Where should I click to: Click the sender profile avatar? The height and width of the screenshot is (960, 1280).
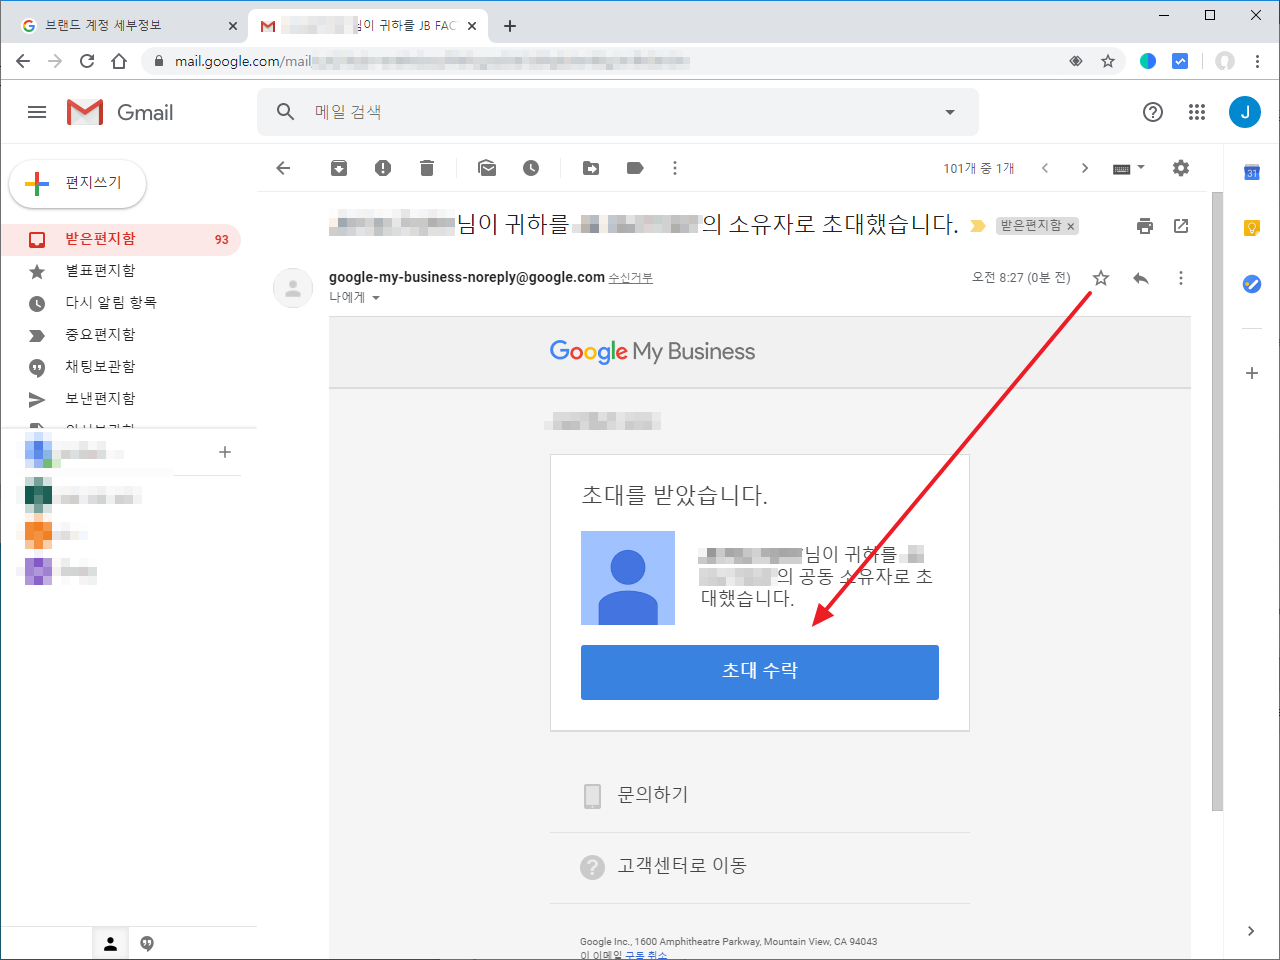pyautogui.click(x=293, y=288)
